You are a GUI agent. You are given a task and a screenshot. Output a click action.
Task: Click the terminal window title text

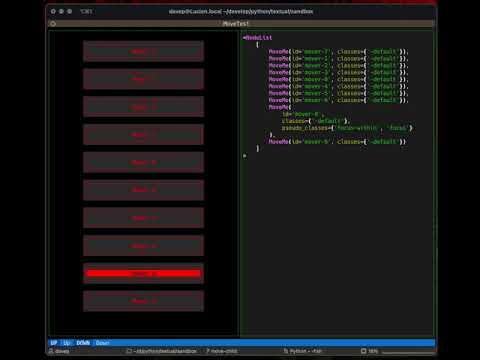tap(241, 11)
